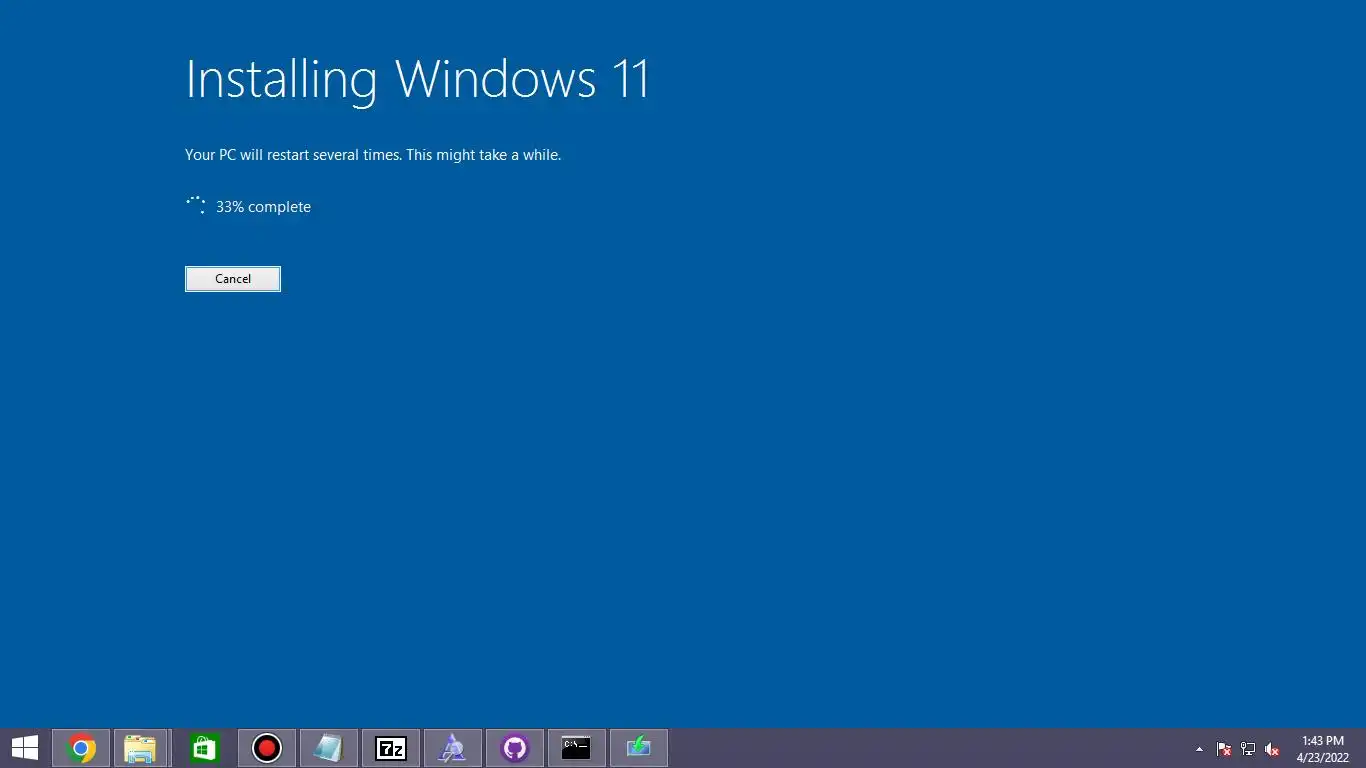Open the green Windows Store icon
1366x768 pixels.
coord(205,748)
